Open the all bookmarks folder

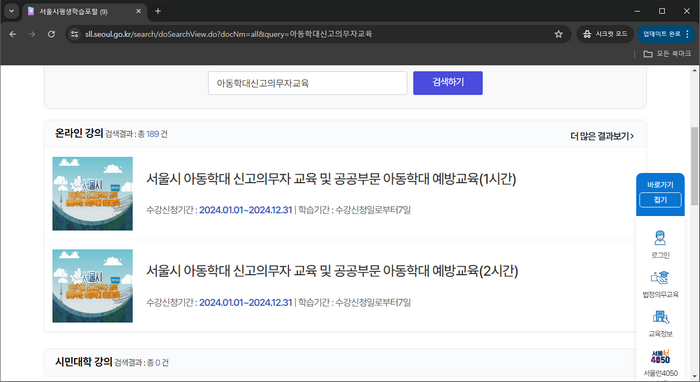[667, 54]
